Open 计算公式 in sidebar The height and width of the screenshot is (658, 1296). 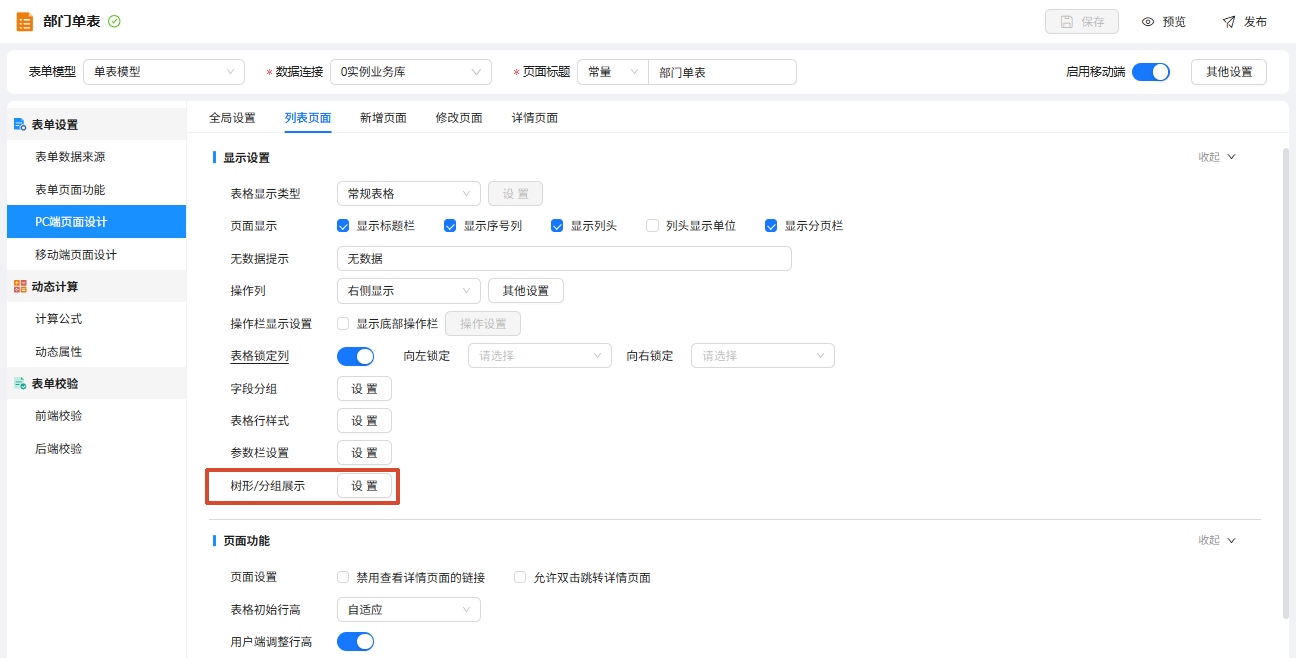(96, 319)
